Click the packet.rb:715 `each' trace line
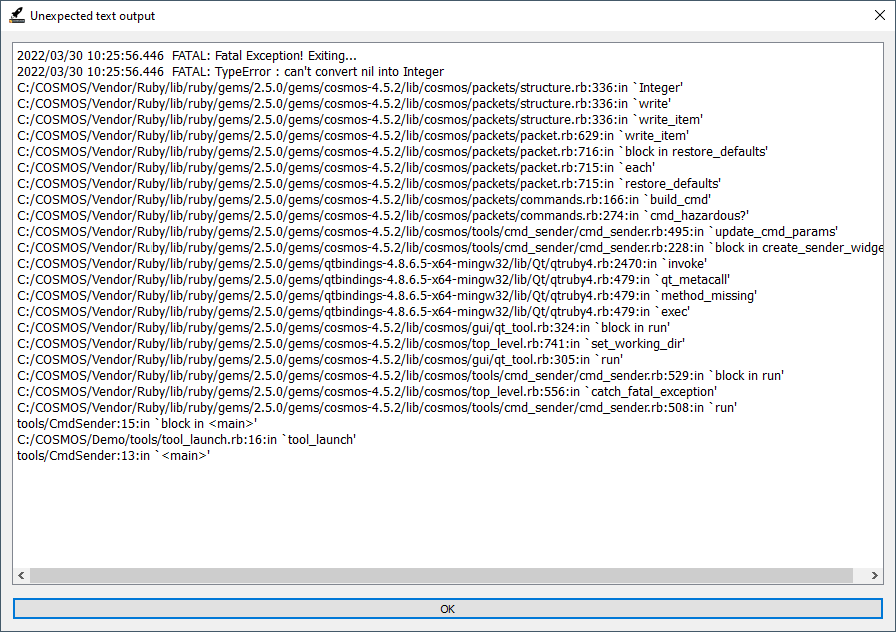Image resolution: width=896 pixels, height=632 pixels. (336, 167)
